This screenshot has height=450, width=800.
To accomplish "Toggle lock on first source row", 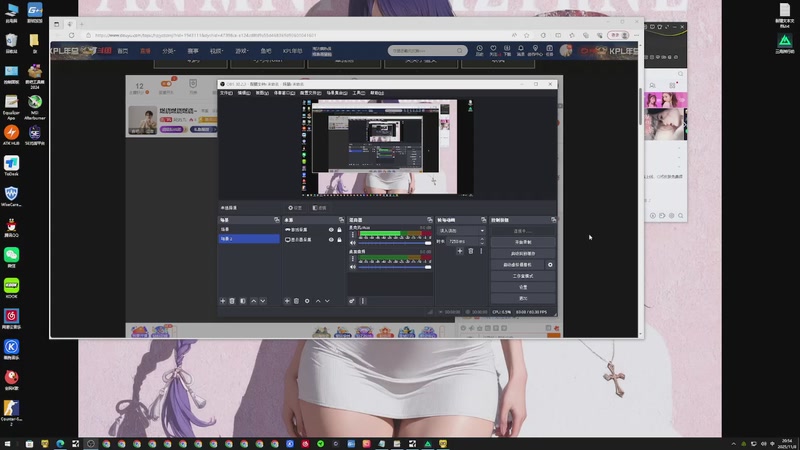I will 339,230.
